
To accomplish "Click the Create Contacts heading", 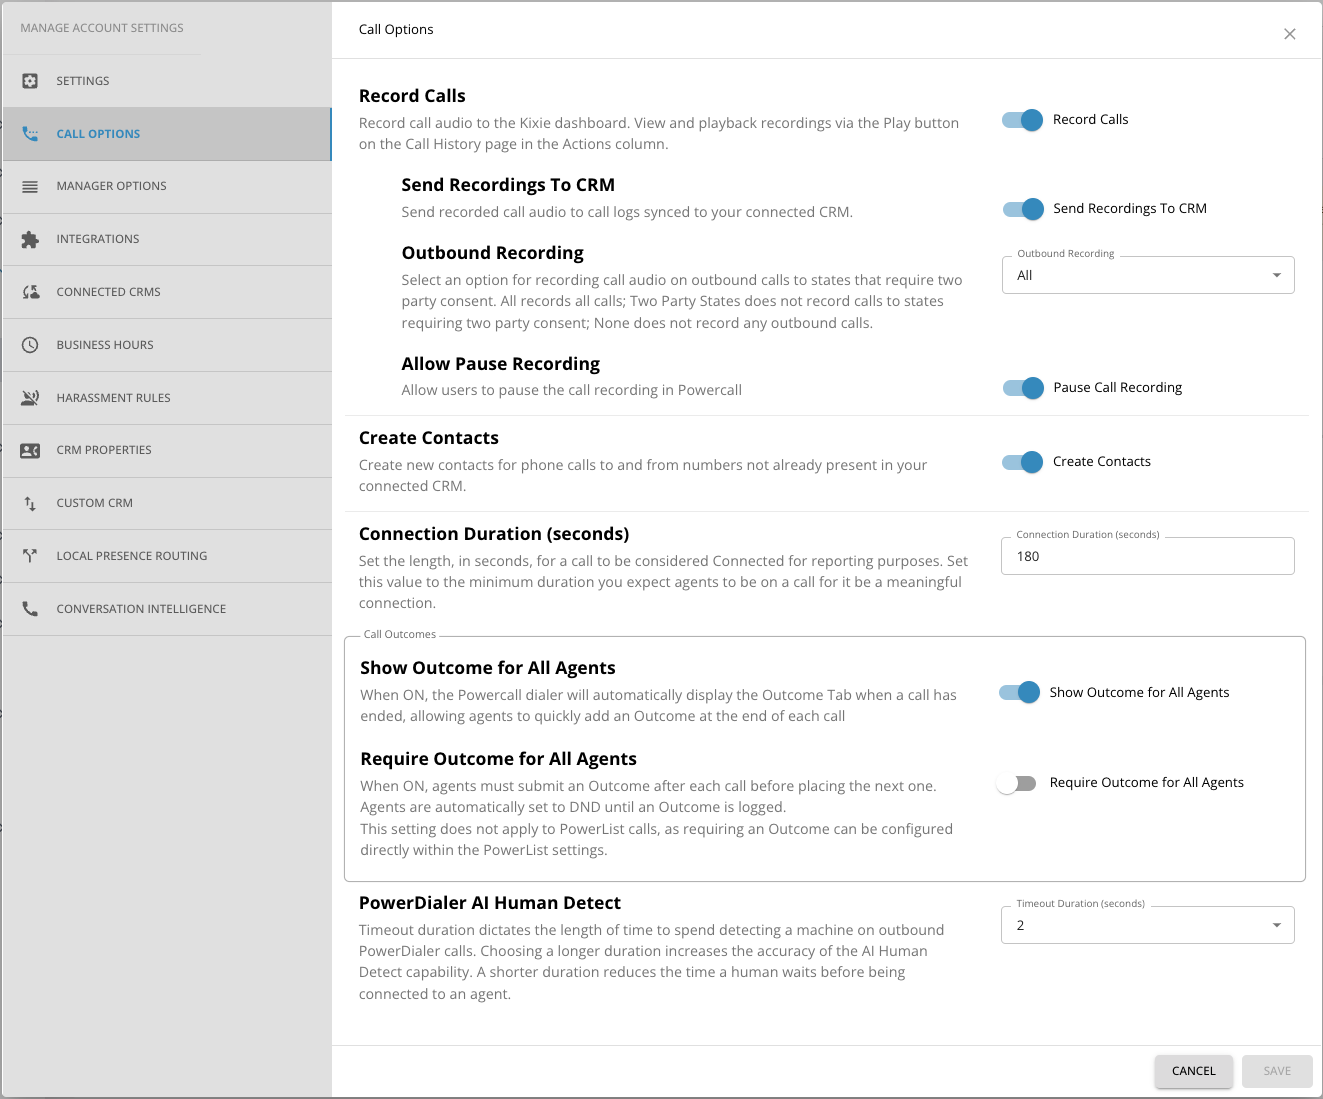I will point(429,438).
